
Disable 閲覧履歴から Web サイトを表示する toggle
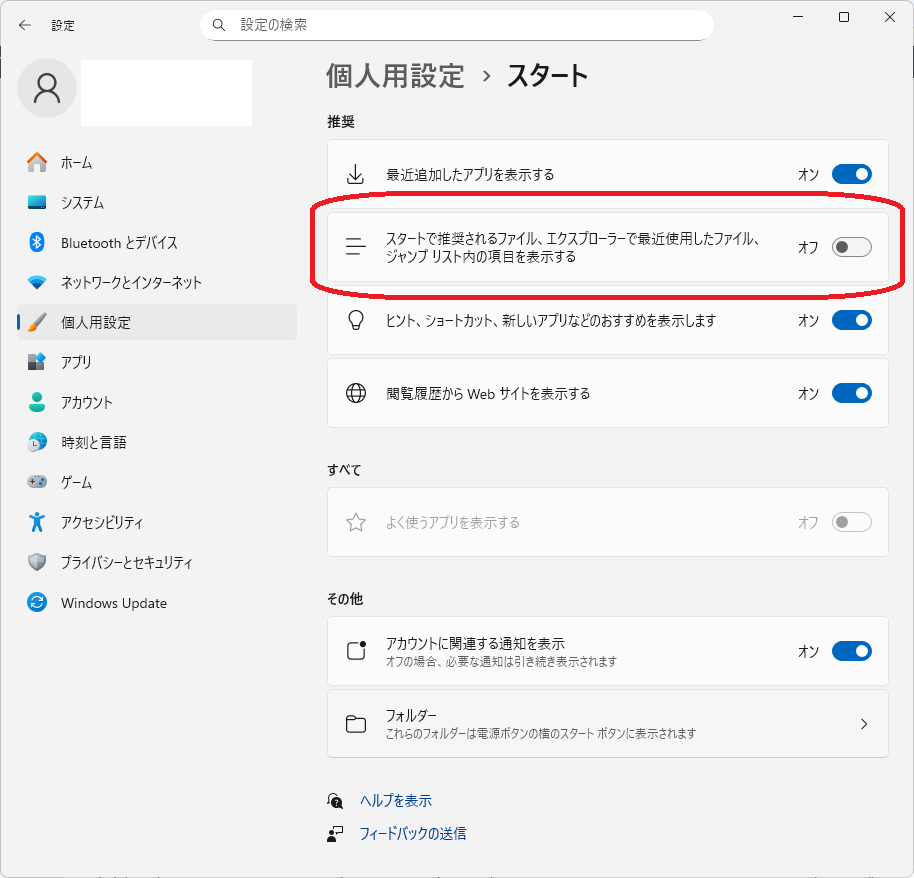[x=851, y=393]
